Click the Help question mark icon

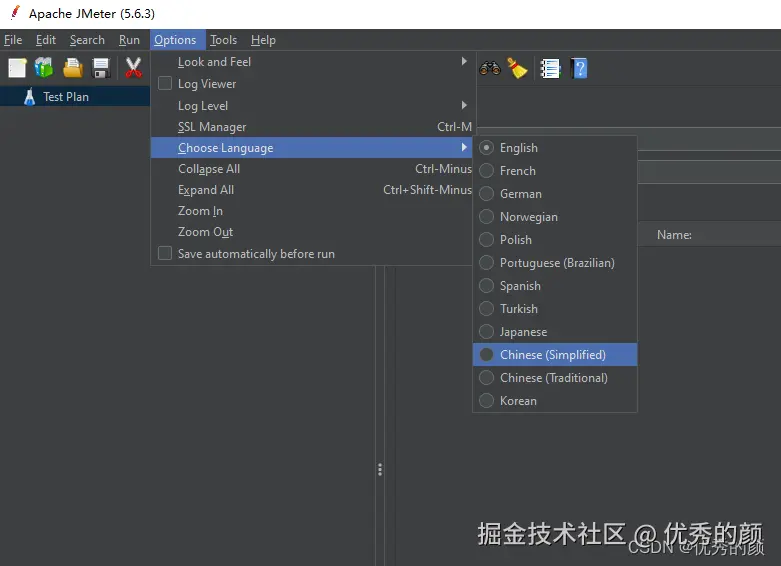(579, 68)
